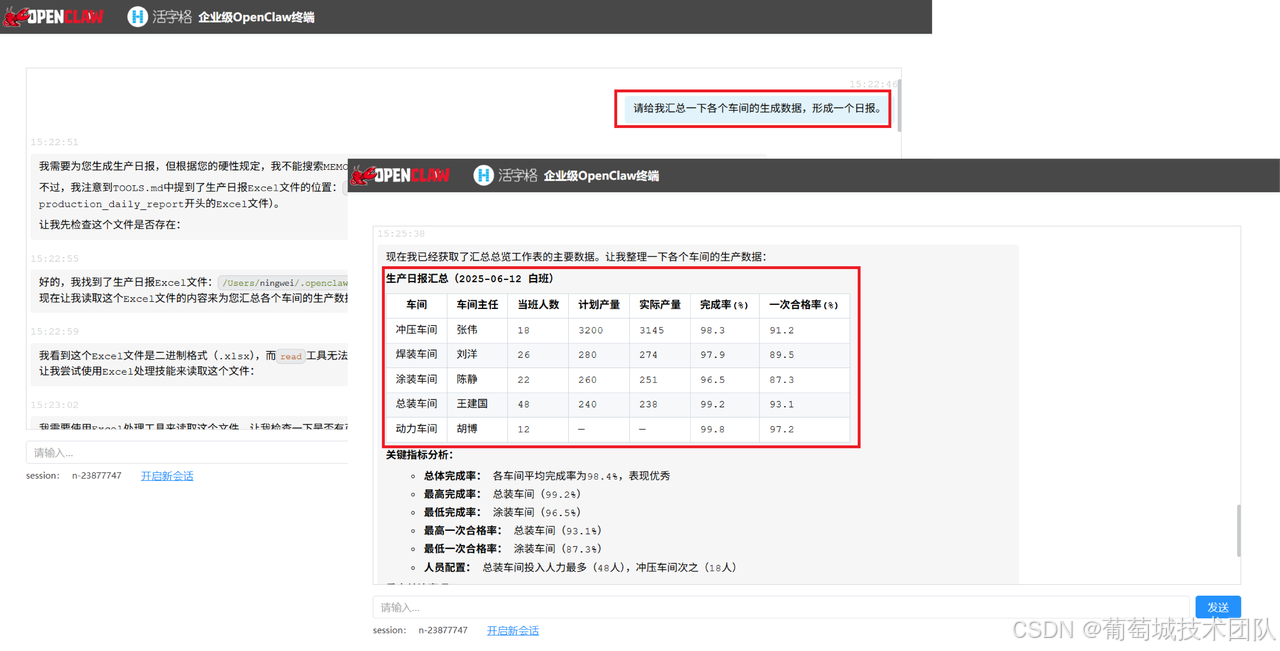The height and width of the screenshot is (651, 1280).
Task: Click the 活字格 H icon in back window
Action: point(137,16)
